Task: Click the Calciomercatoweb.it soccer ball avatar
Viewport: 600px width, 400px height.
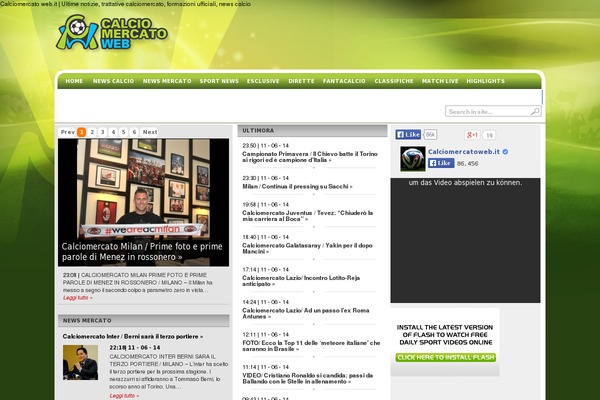Action: click(412, 159)
